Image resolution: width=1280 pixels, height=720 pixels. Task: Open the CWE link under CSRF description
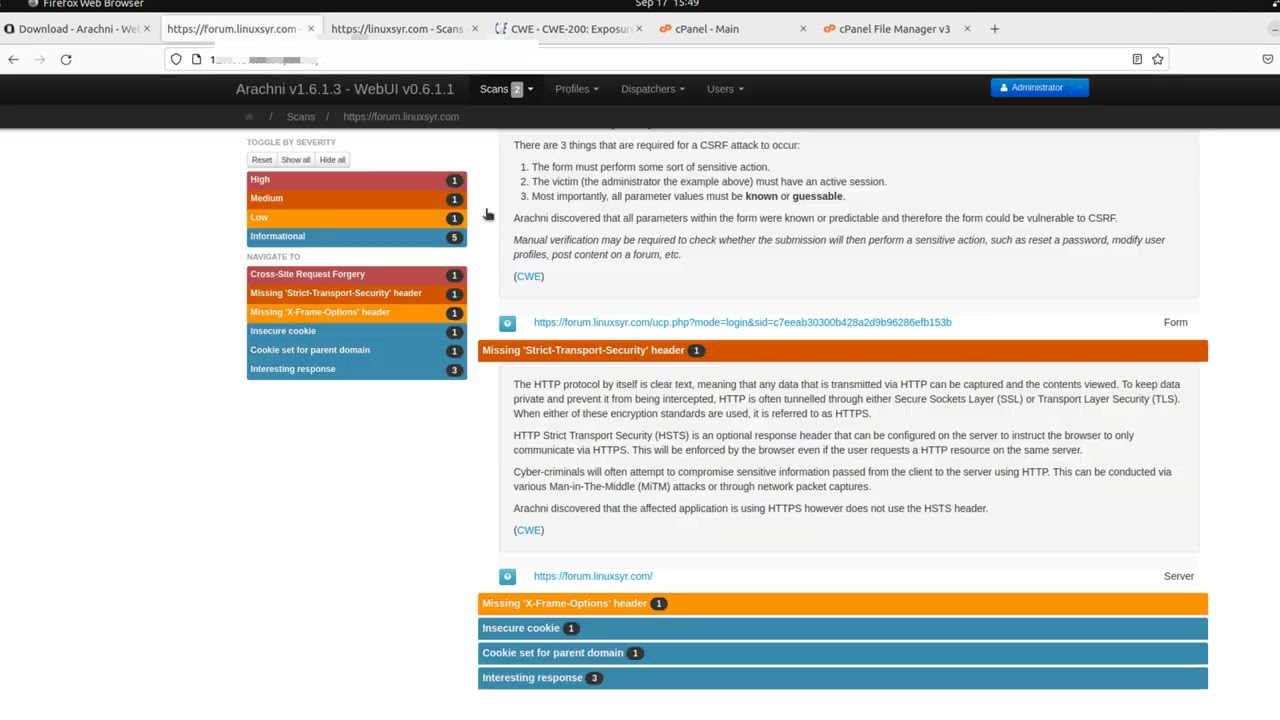529,277
